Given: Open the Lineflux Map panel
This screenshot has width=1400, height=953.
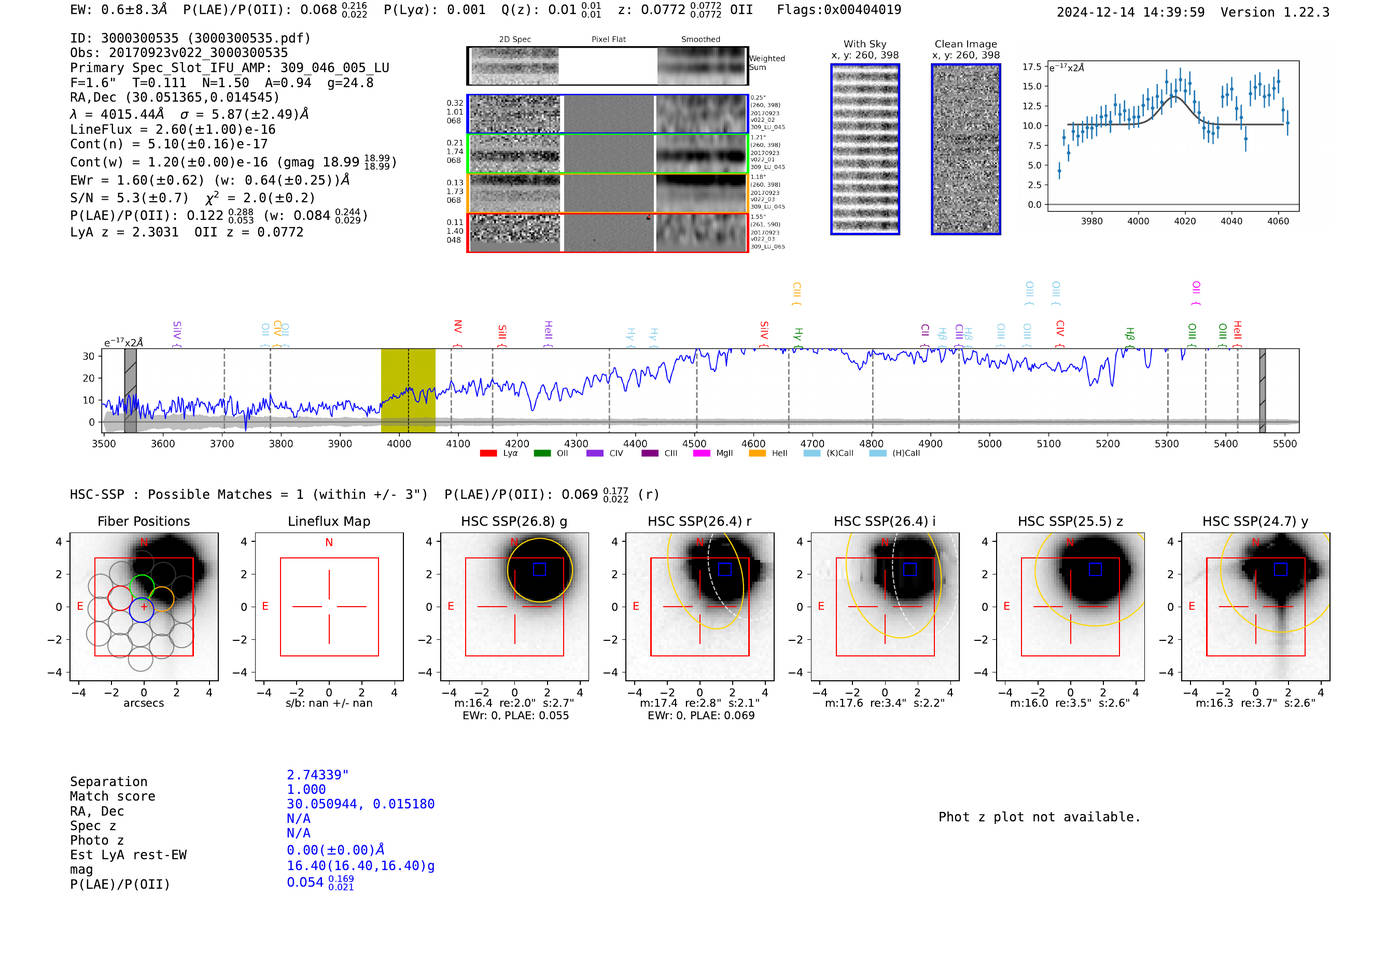Looking at the screenshot, I should click(329, 607).
